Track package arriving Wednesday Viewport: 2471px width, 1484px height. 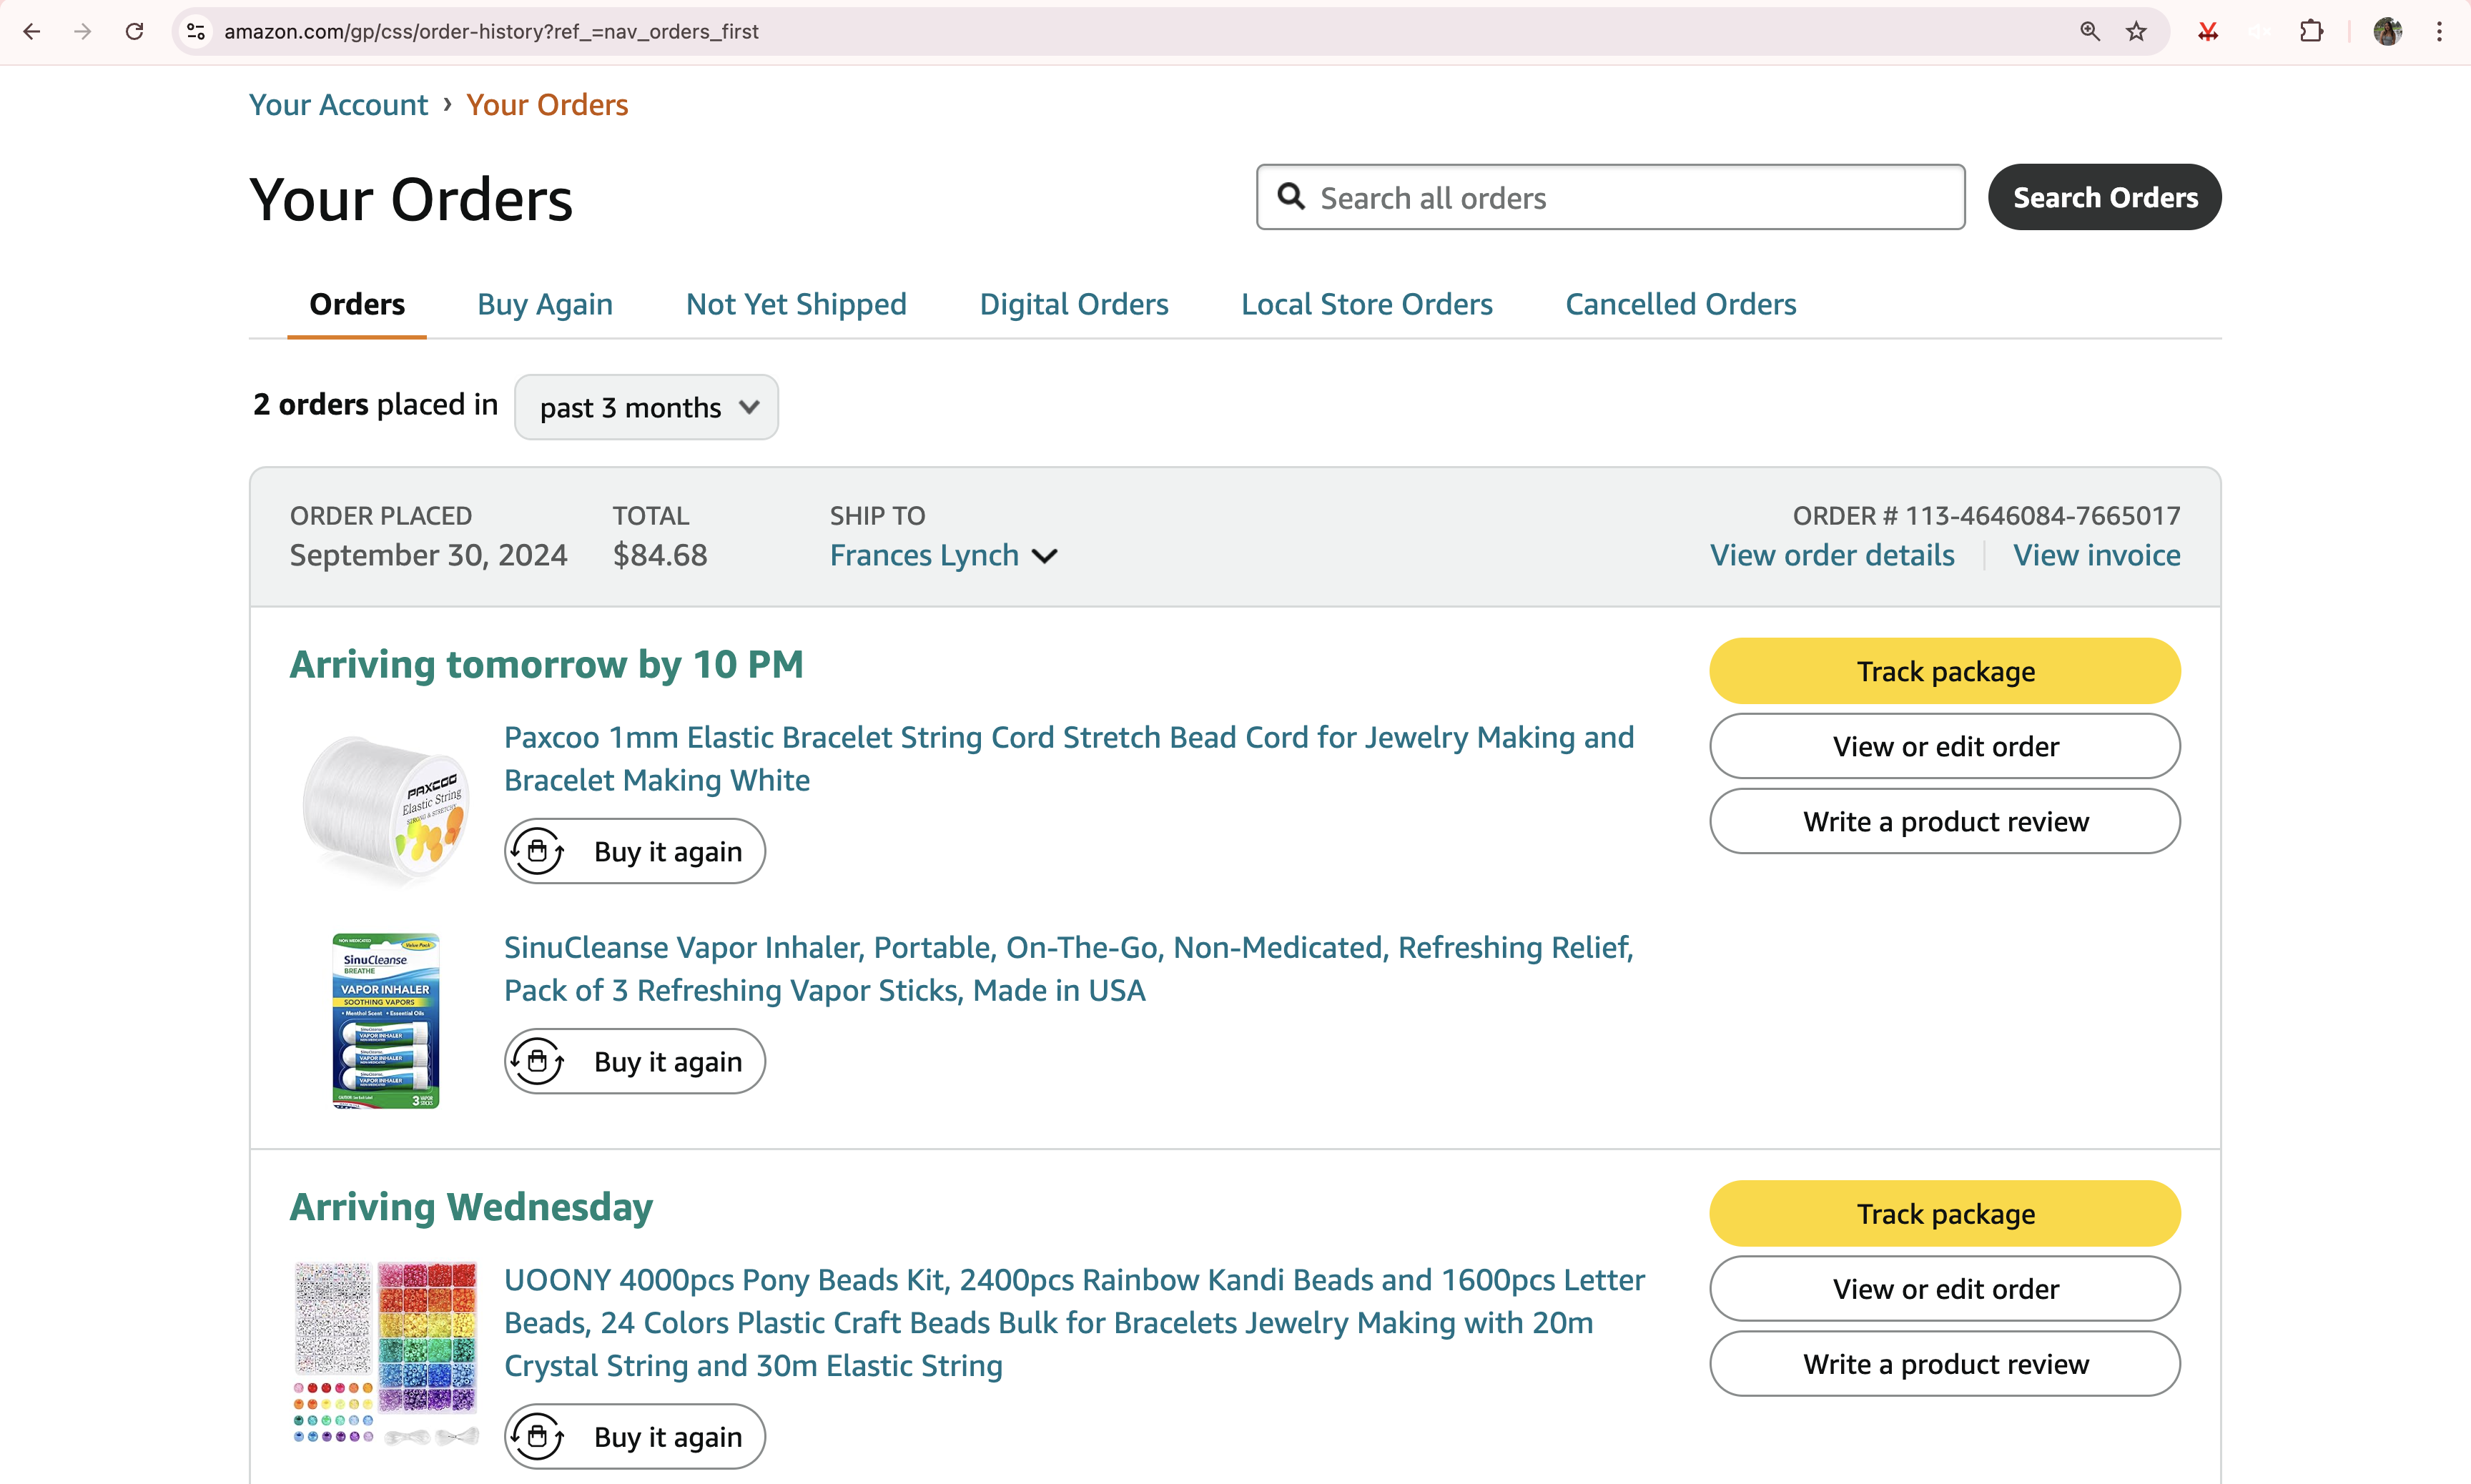1945,1213
